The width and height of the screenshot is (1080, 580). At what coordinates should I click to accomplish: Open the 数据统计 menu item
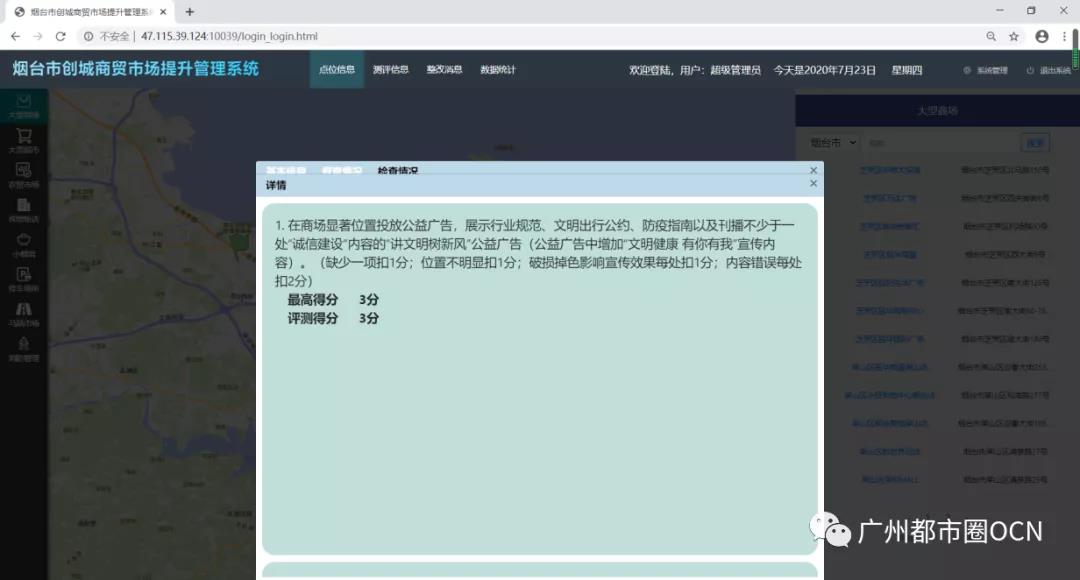click(x=498, y=70)
